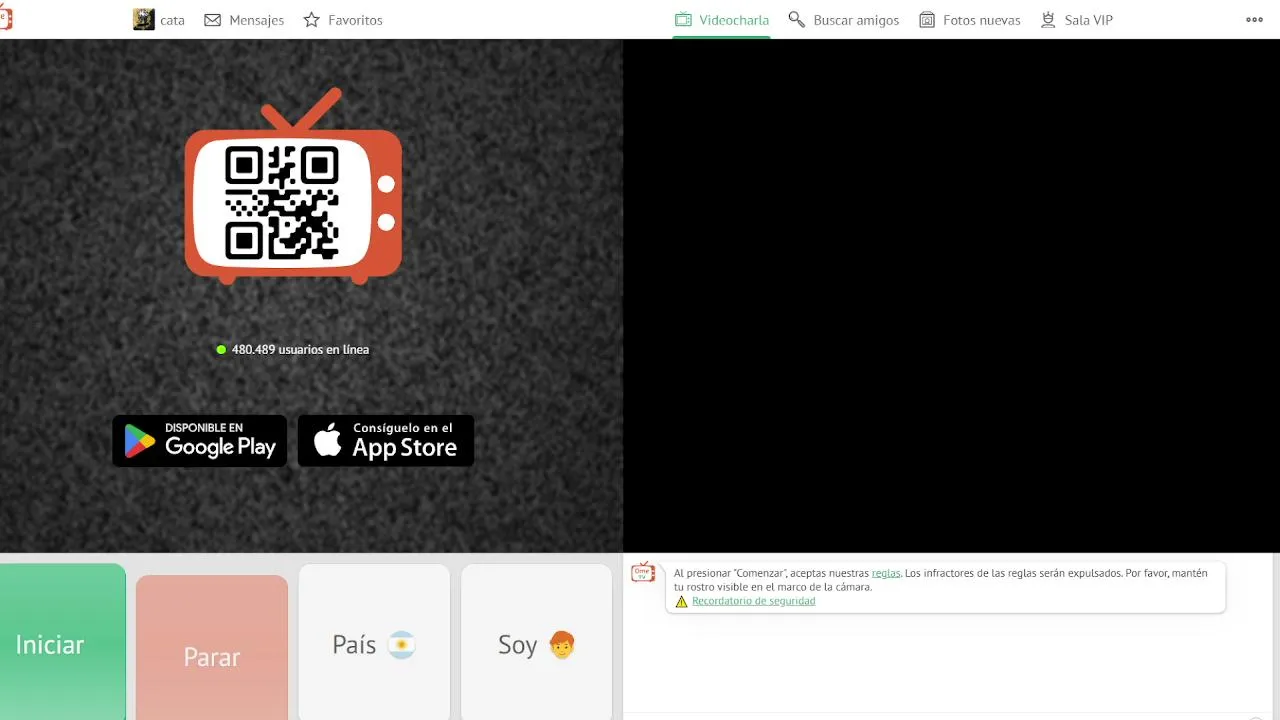Open the Mensajes tab
This screenshot has width=1280, height=720.
point(244,20)
